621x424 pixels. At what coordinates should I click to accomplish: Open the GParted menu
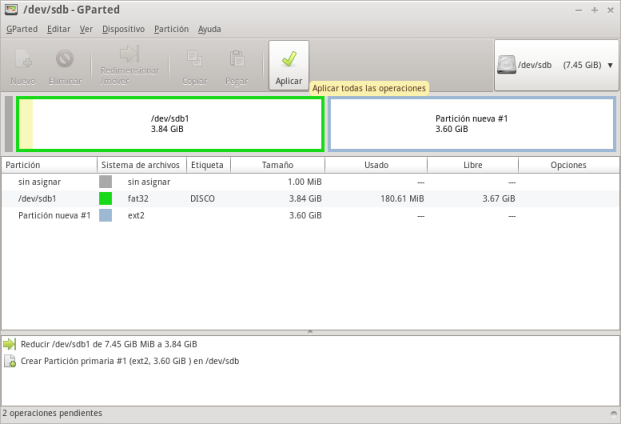click(x=22, y=29)
